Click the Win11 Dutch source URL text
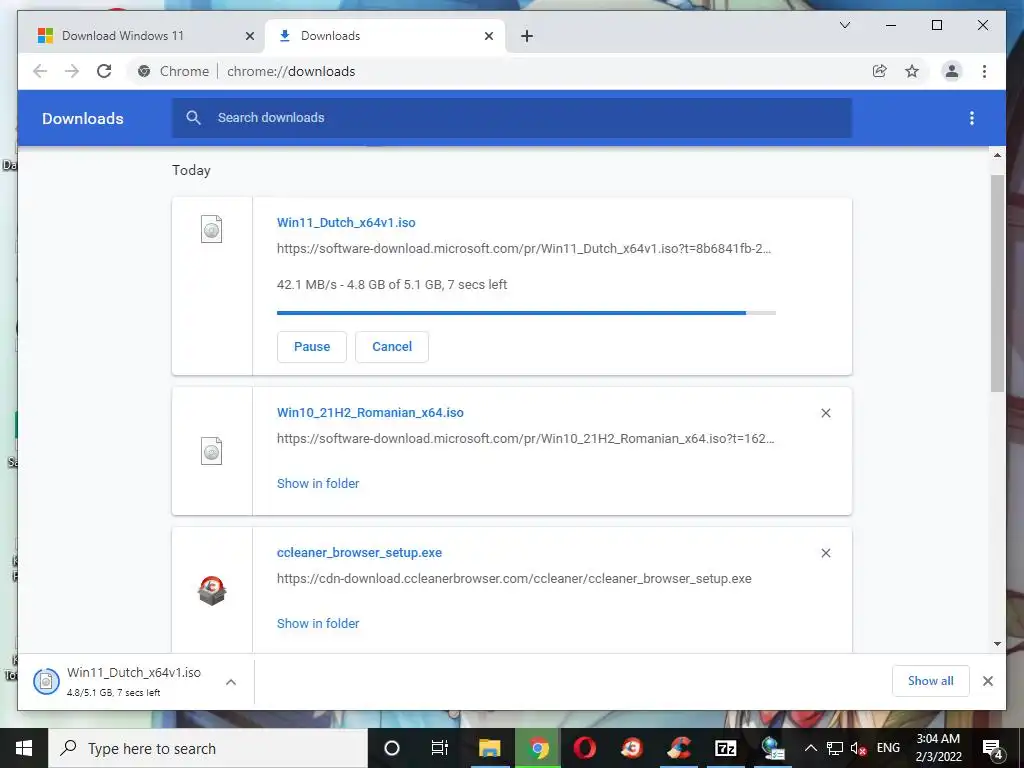The image size is (1024, 768). [524, 249]
